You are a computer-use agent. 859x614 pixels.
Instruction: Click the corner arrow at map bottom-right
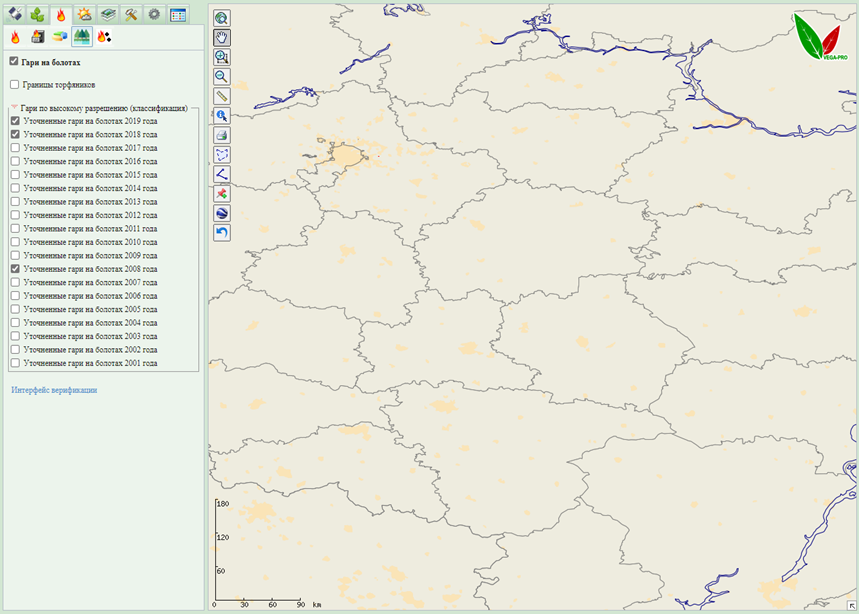tap(851, 605)
